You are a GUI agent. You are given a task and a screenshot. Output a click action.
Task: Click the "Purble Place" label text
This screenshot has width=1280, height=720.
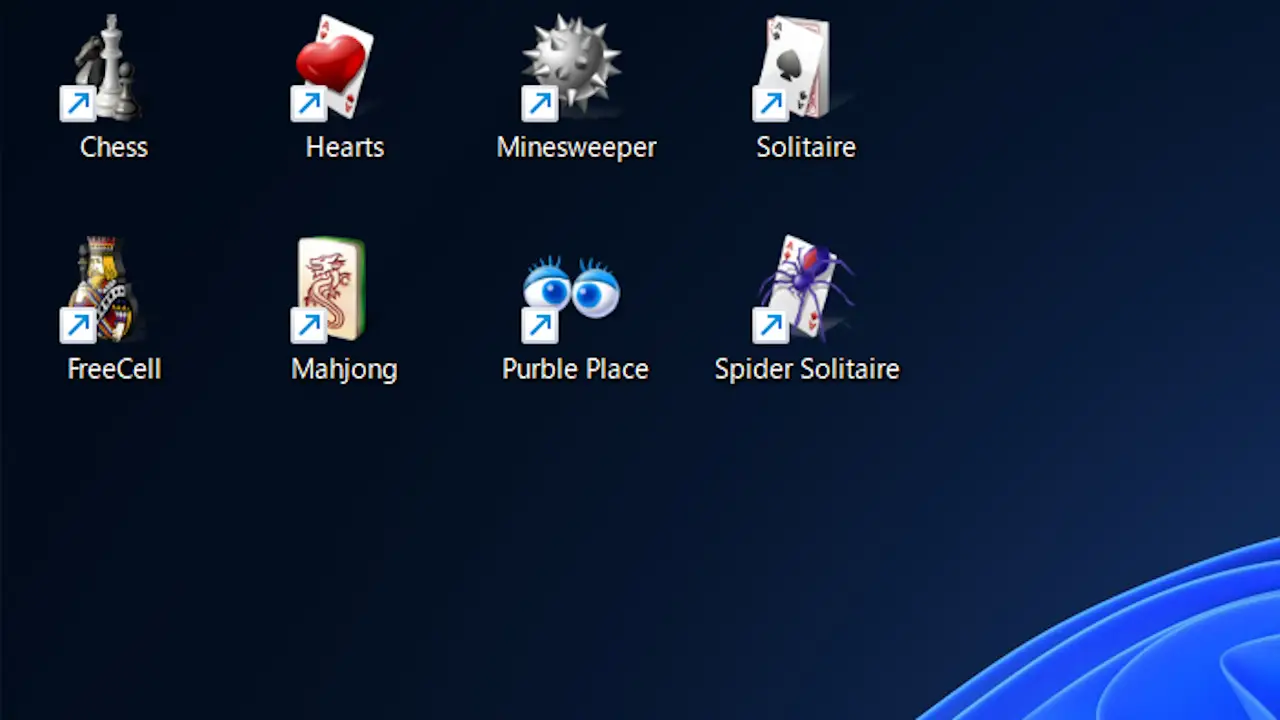point(575,369)
